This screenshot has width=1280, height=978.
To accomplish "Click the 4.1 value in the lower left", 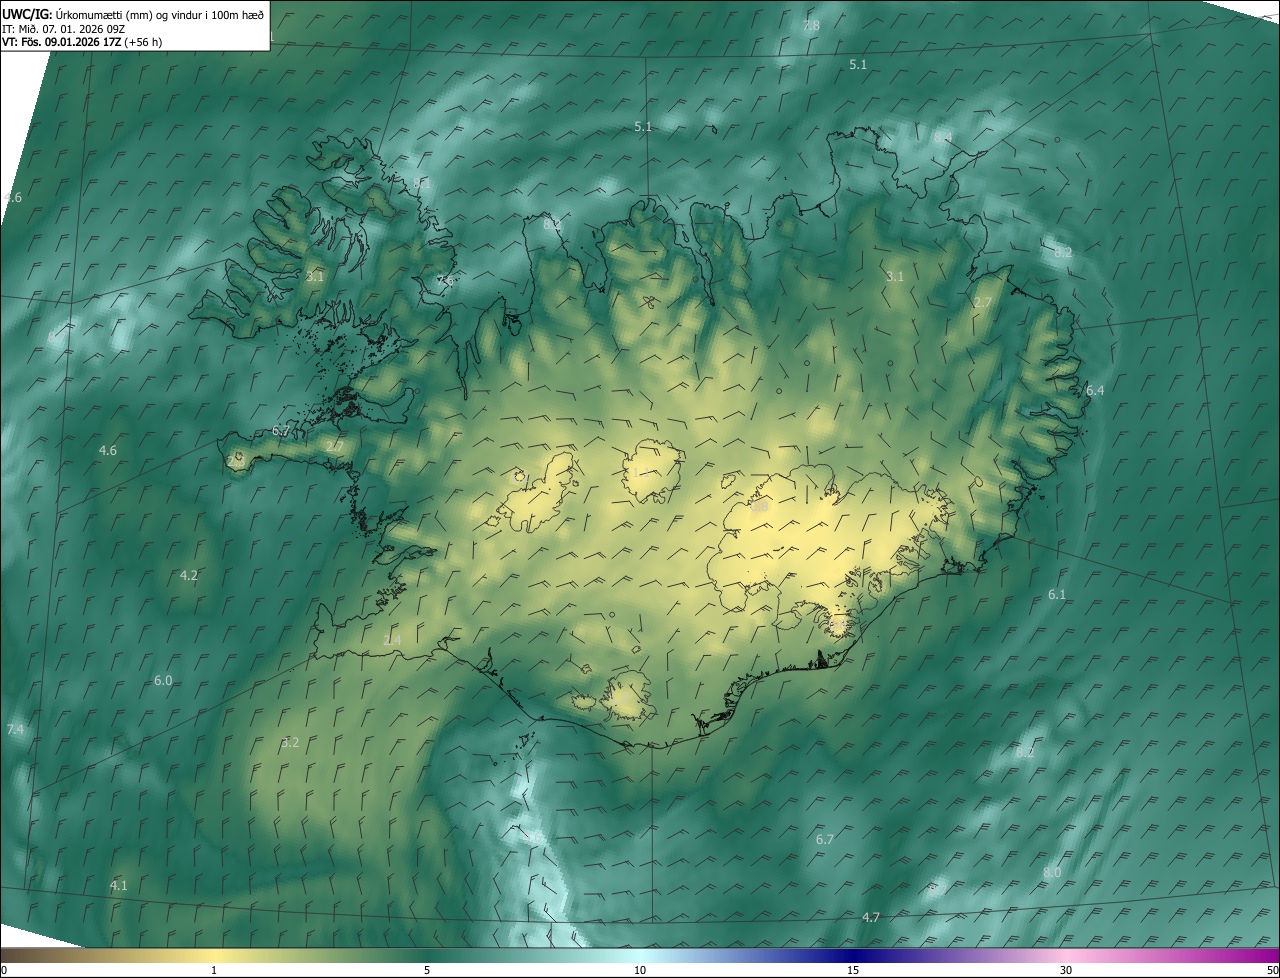I will [x=119, y=885].
